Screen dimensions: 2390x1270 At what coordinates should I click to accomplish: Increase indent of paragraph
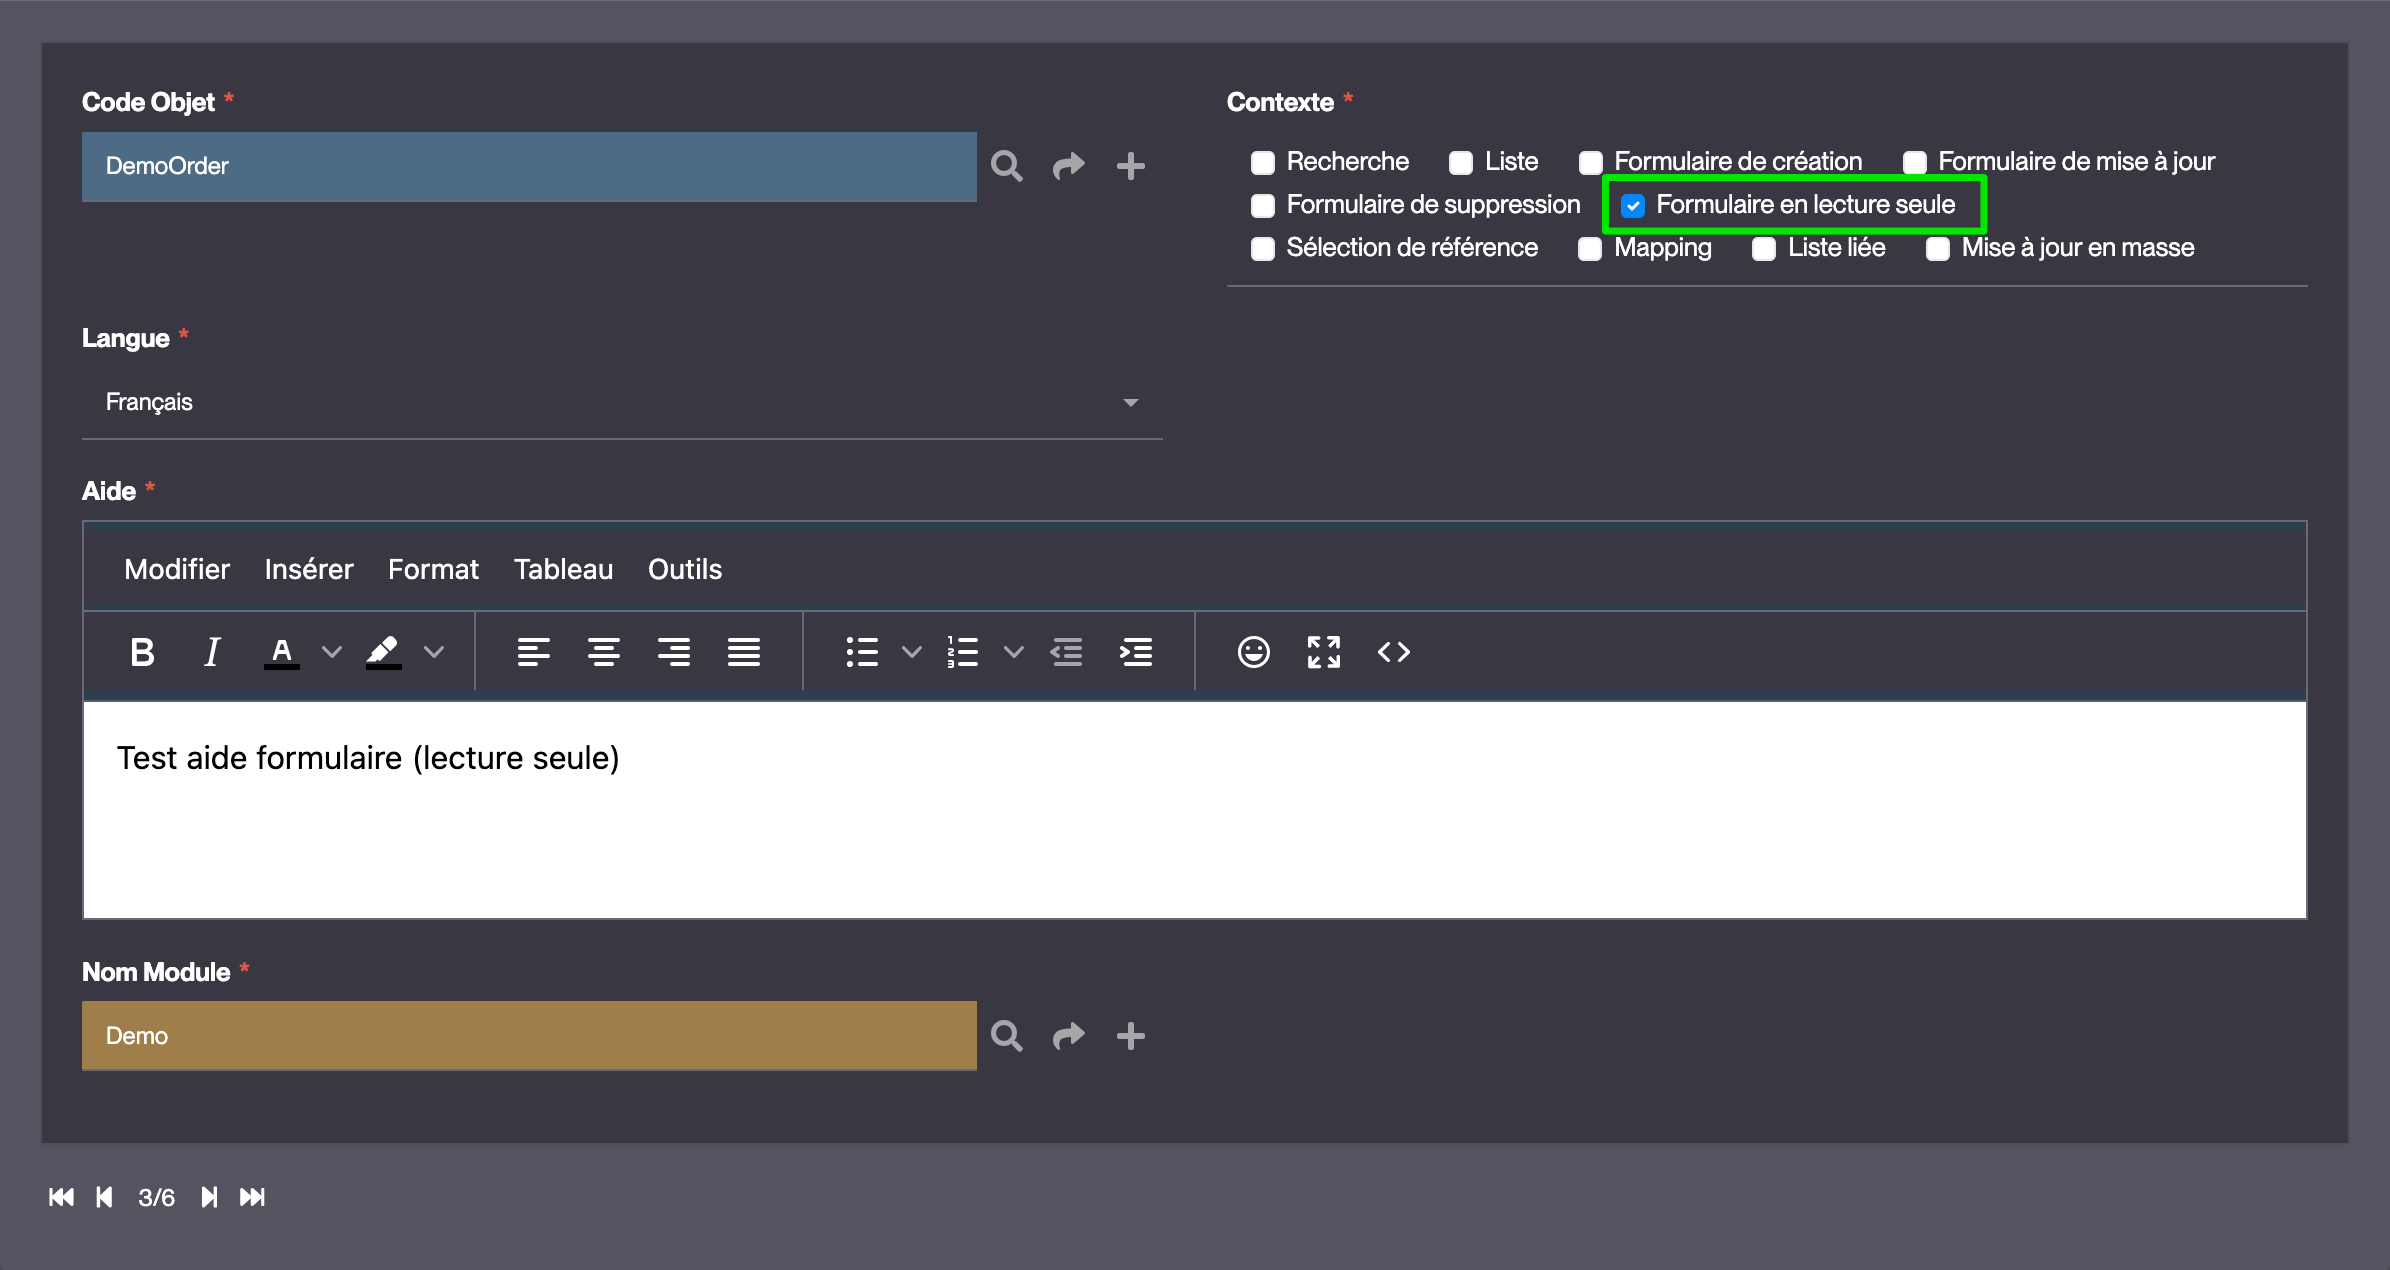point(1136,652)
